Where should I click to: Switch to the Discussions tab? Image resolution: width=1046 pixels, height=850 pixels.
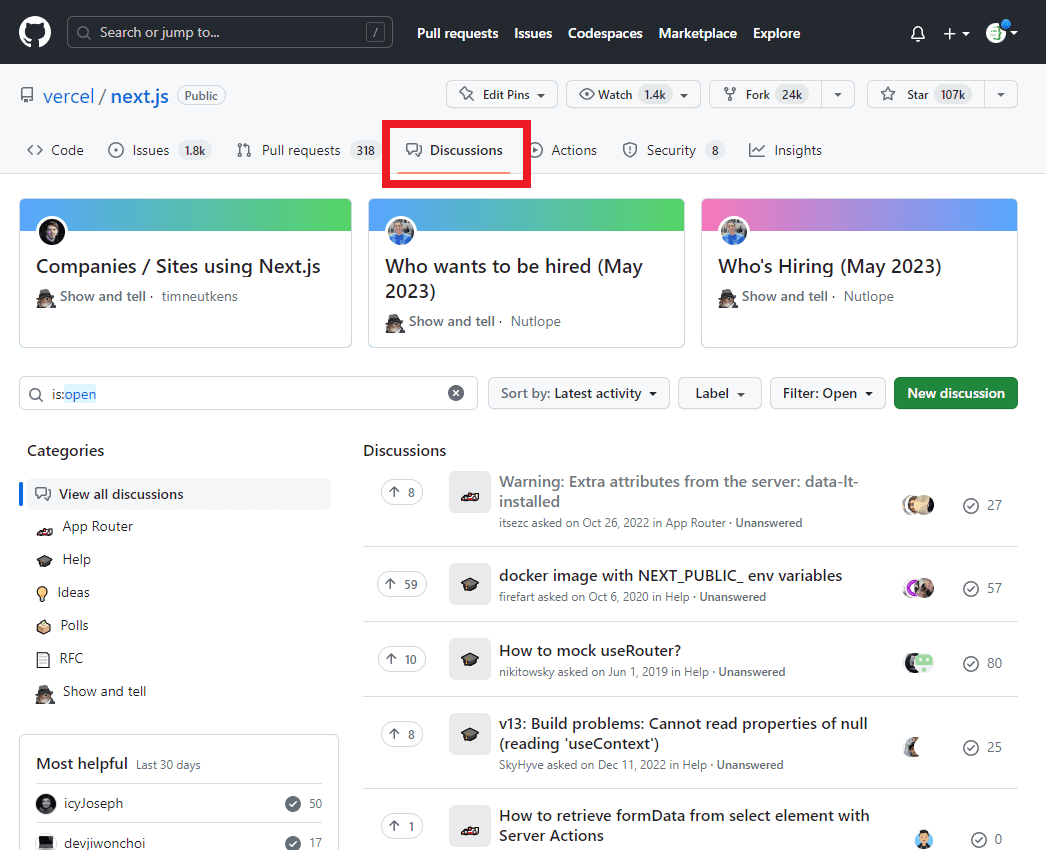point(456,150)
